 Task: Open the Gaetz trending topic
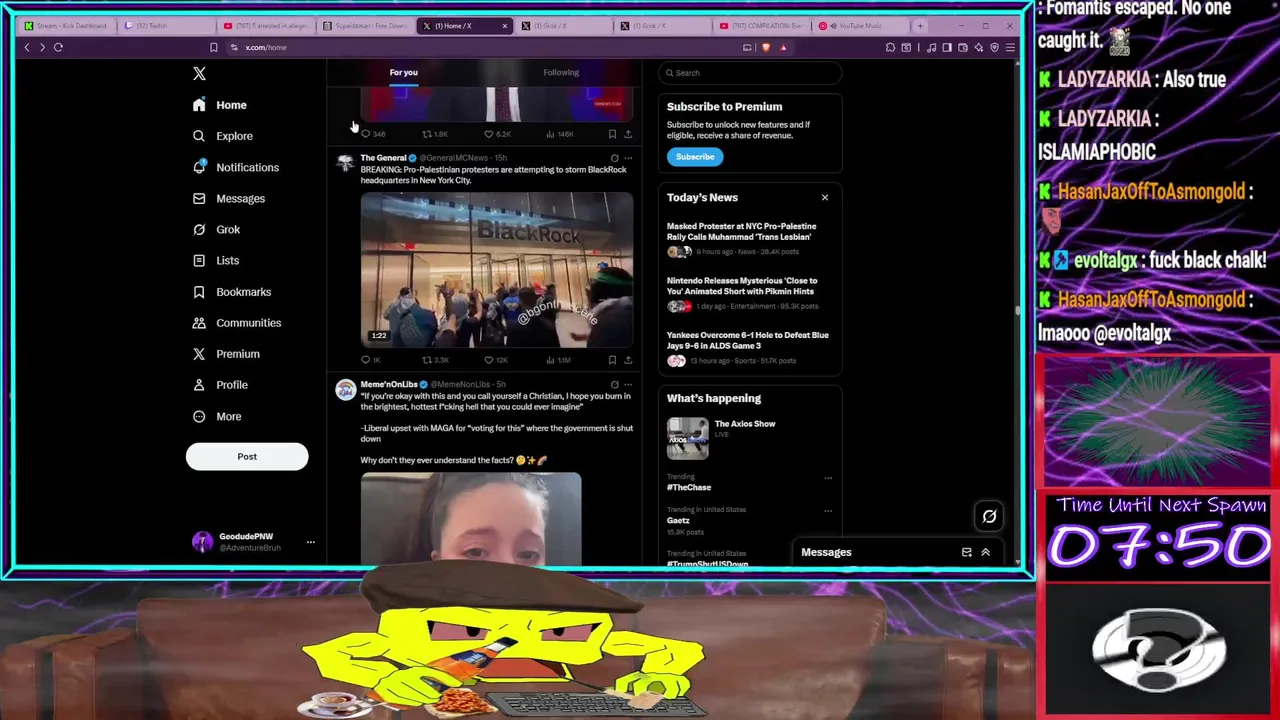(x=678, y=520)
